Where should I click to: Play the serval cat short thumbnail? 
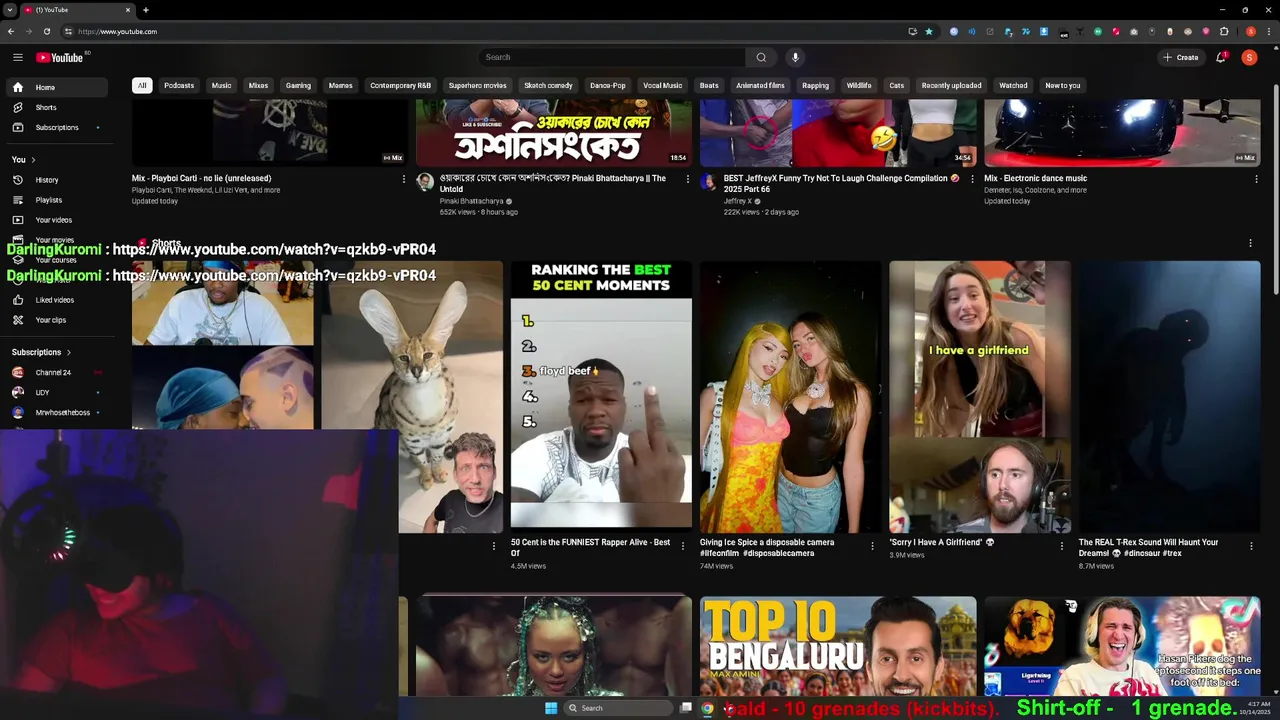[x=412, y=397]
